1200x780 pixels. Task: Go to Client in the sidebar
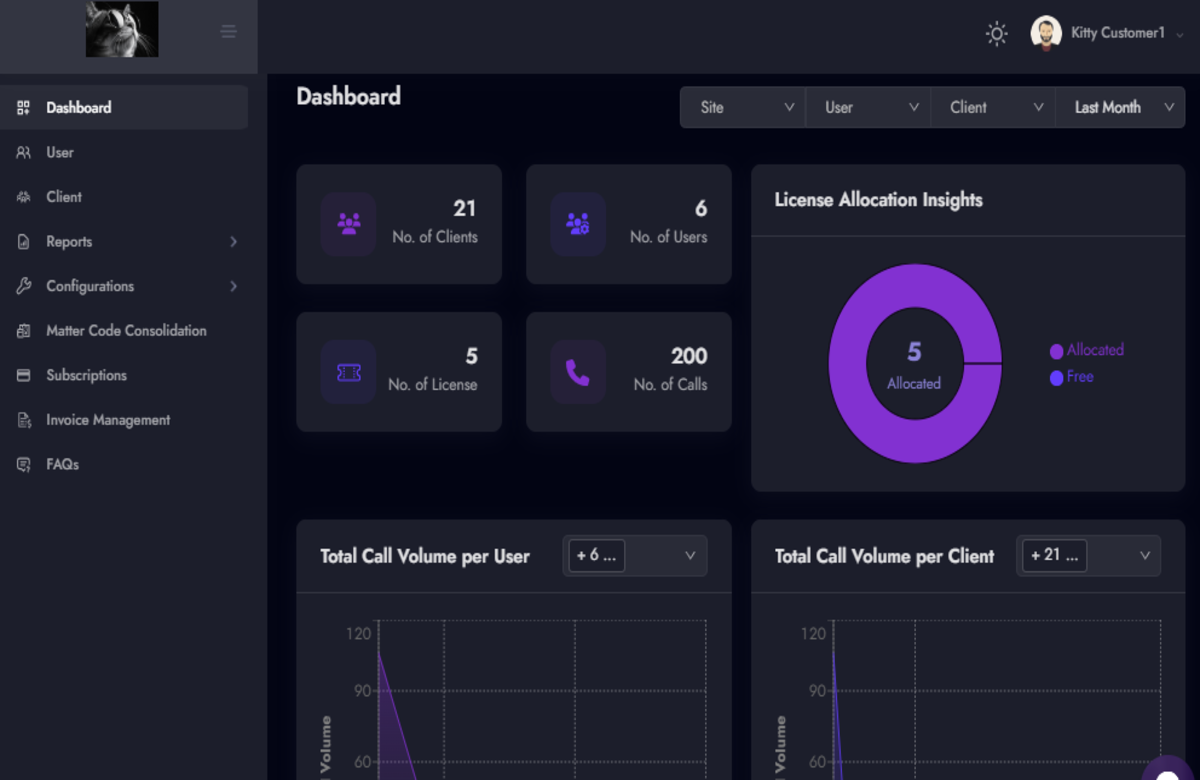(64, 197)
